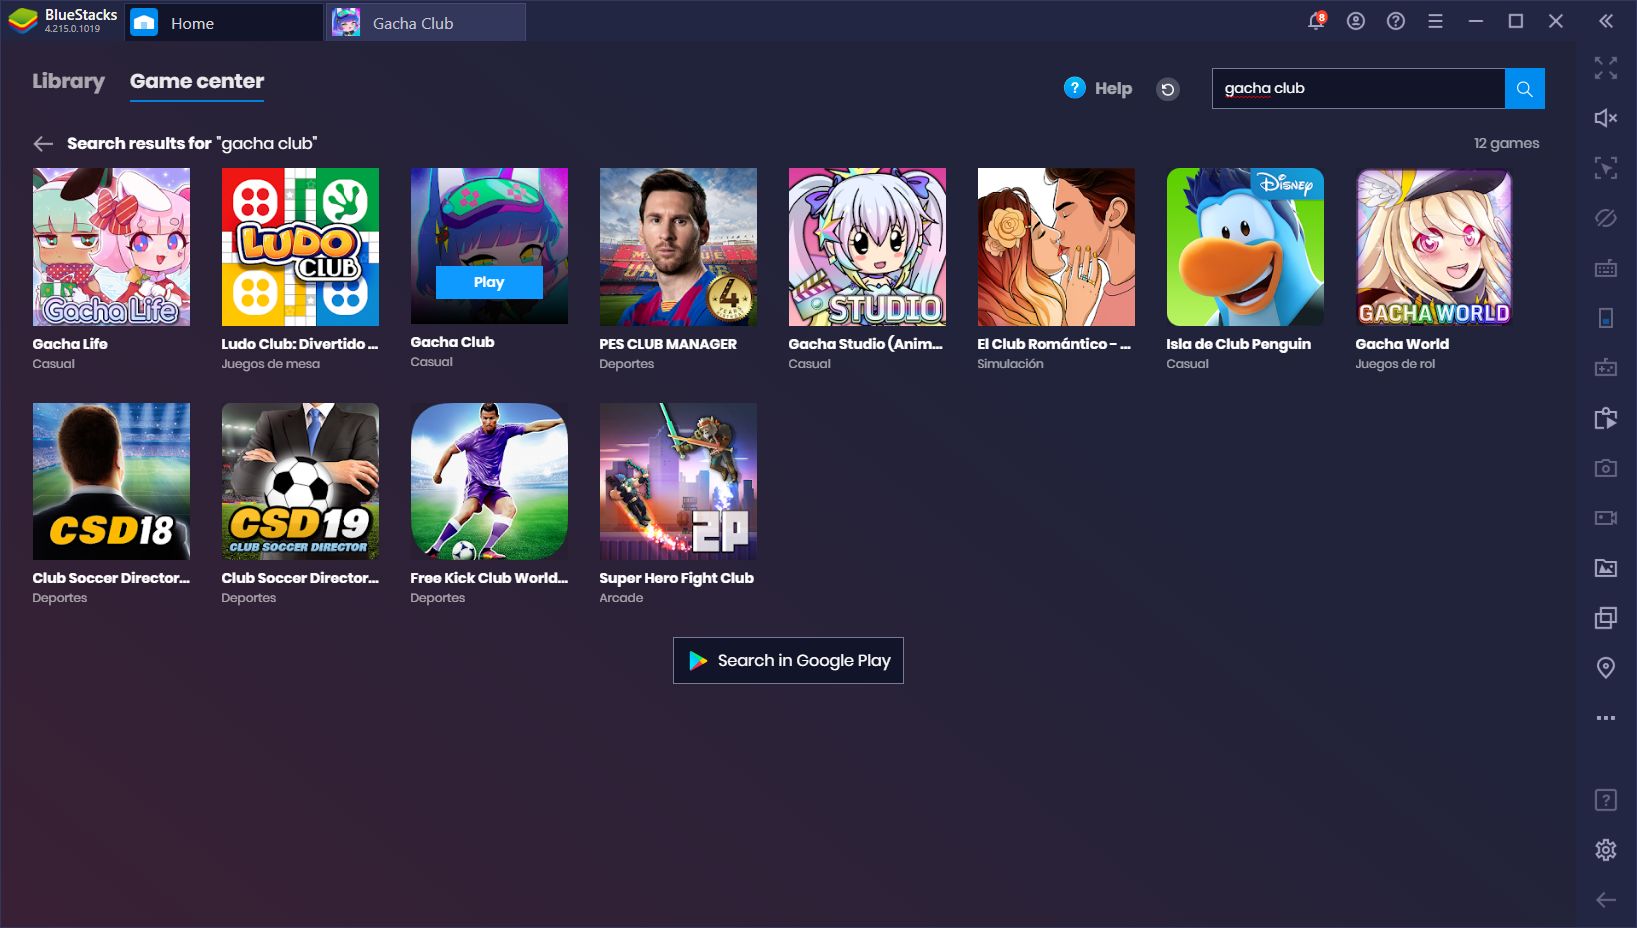Click the gacha club search input field
This screenshot has height=928, width=1637.
click(1358, 89)
